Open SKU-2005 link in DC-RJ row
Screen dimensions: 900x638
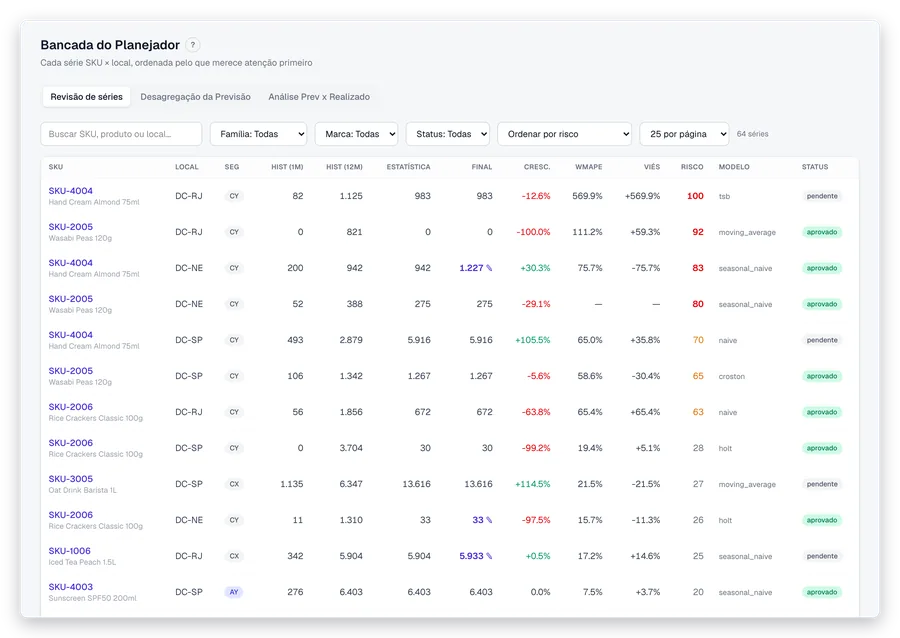[x=71, y=227]
